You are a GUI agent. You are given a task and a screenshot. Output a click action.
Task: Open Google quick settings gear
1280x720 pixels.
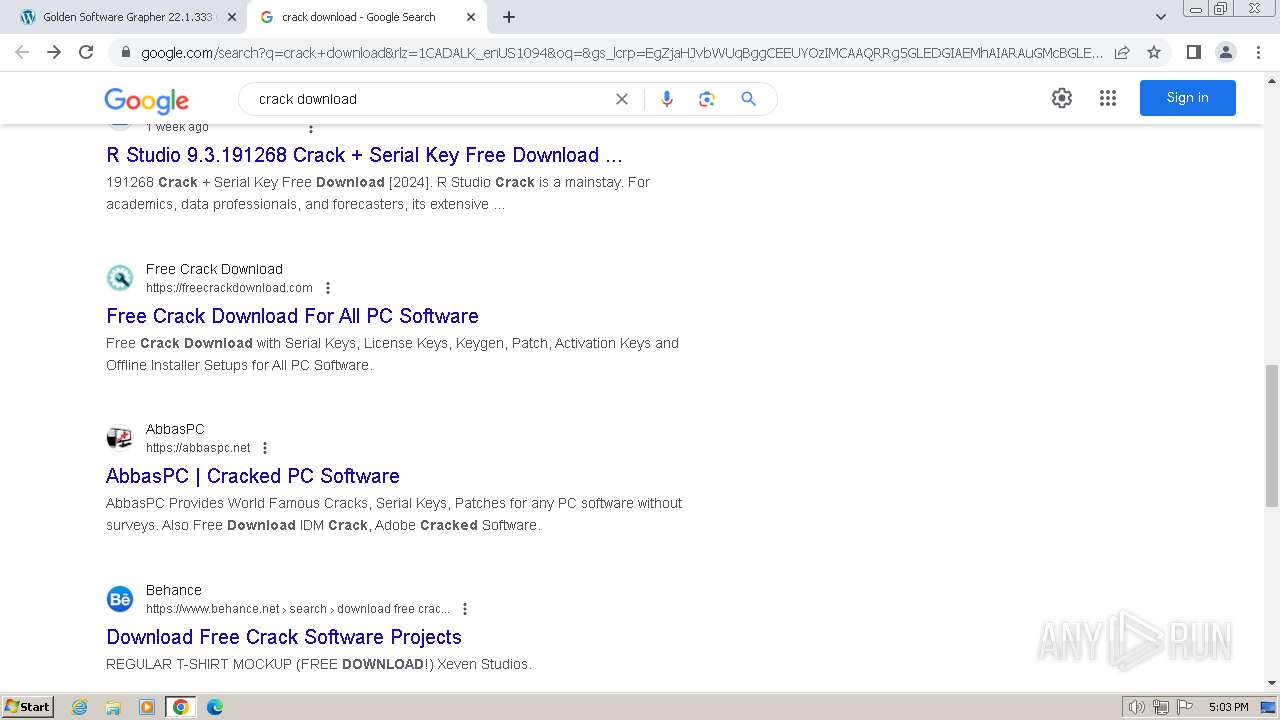click(1062, 98)
